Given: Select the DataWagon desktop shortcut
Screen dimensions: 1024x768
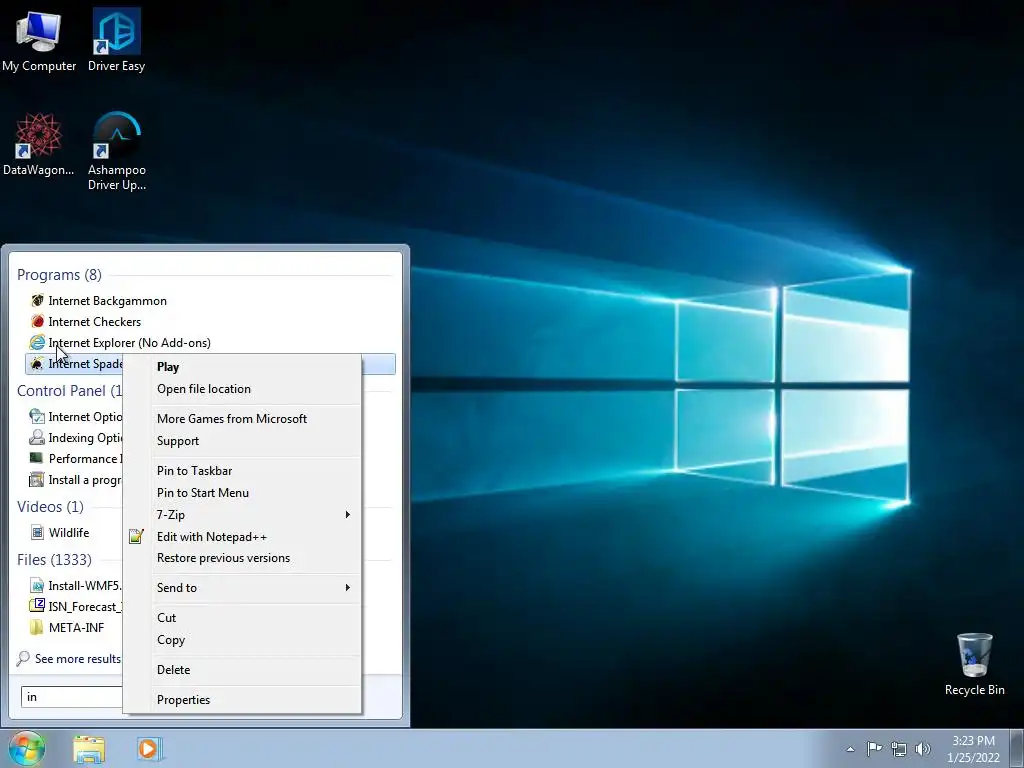Looking at the screenshot, I should [39, 145].
